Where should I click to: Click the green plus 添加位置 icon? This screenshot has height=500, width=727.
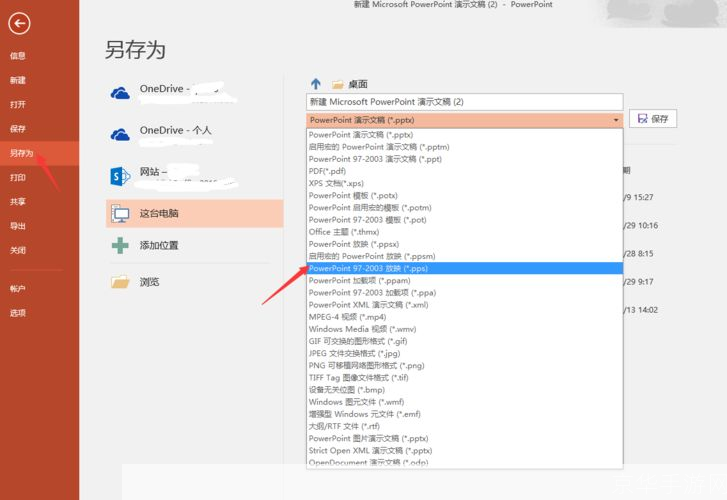point(120,245)
